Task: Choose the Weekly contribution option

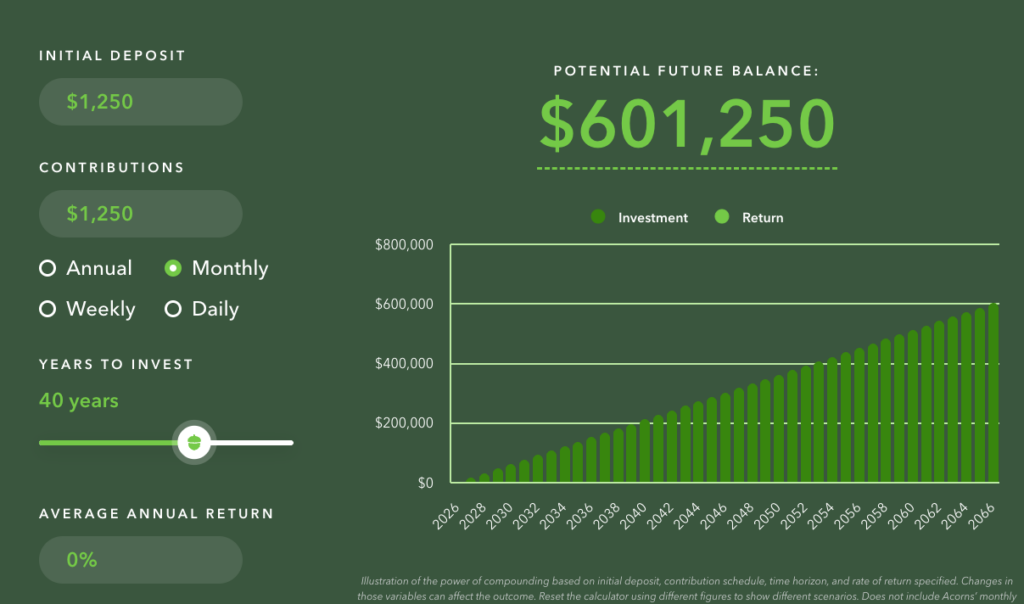Action: [x=47, y=310]
